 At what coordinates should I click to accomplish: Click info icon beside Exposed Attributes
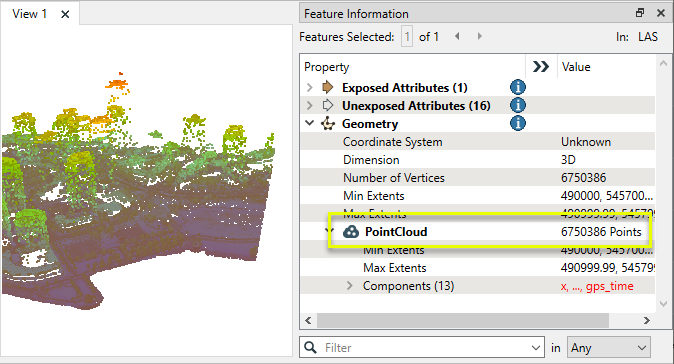(x=518, y=87)
